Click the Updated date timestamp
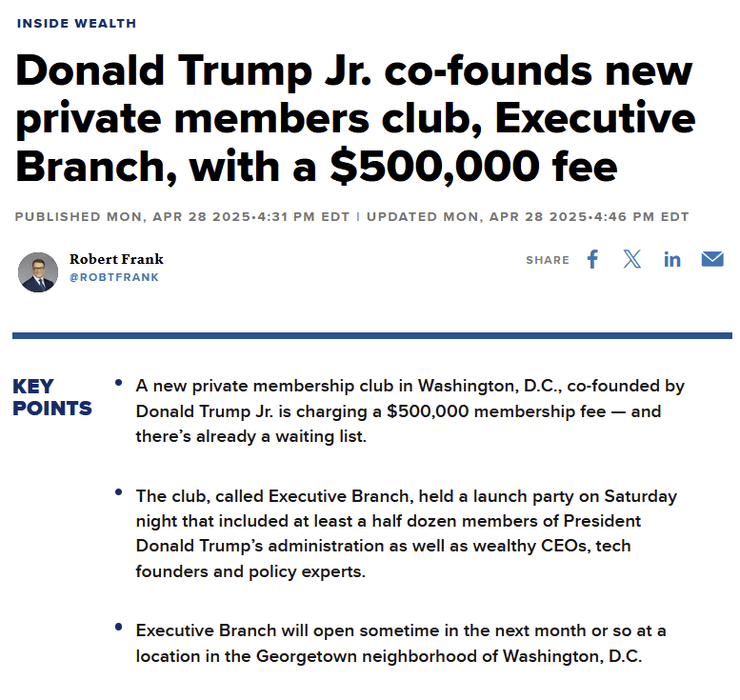This screenshot has height=700, width=740. [528, 217]
